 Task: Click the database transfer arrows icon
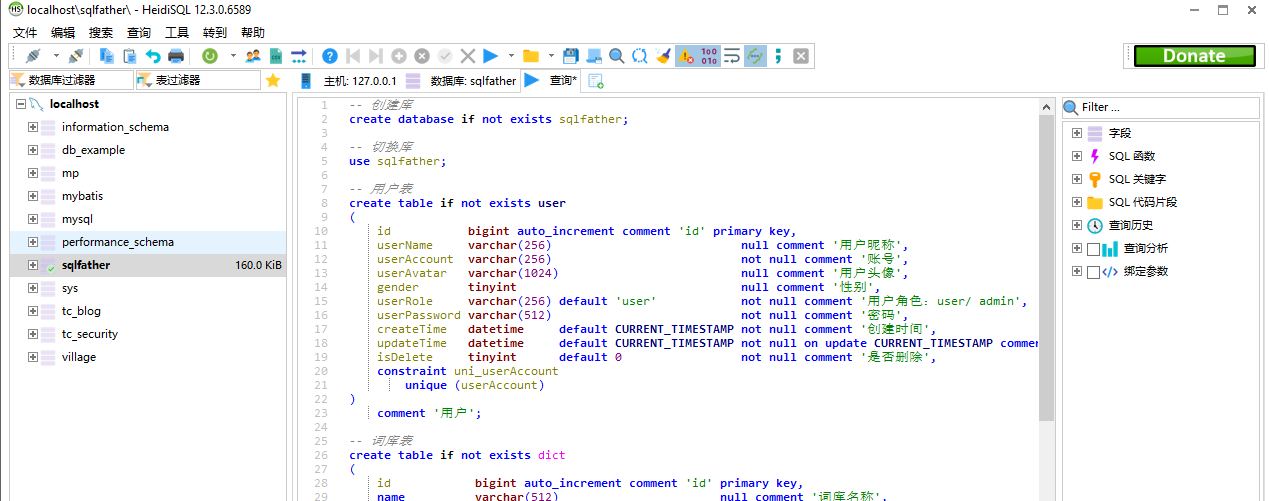click(299, 56)
